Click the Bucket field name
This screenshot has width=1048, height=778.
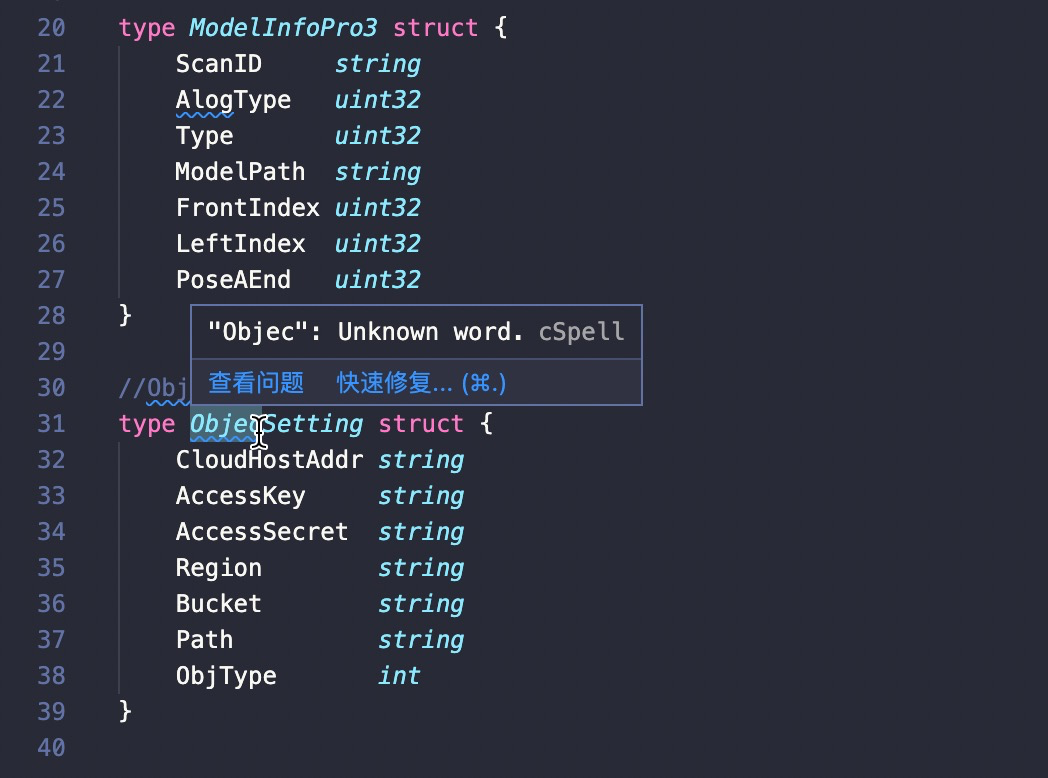(x=219, y=604)
